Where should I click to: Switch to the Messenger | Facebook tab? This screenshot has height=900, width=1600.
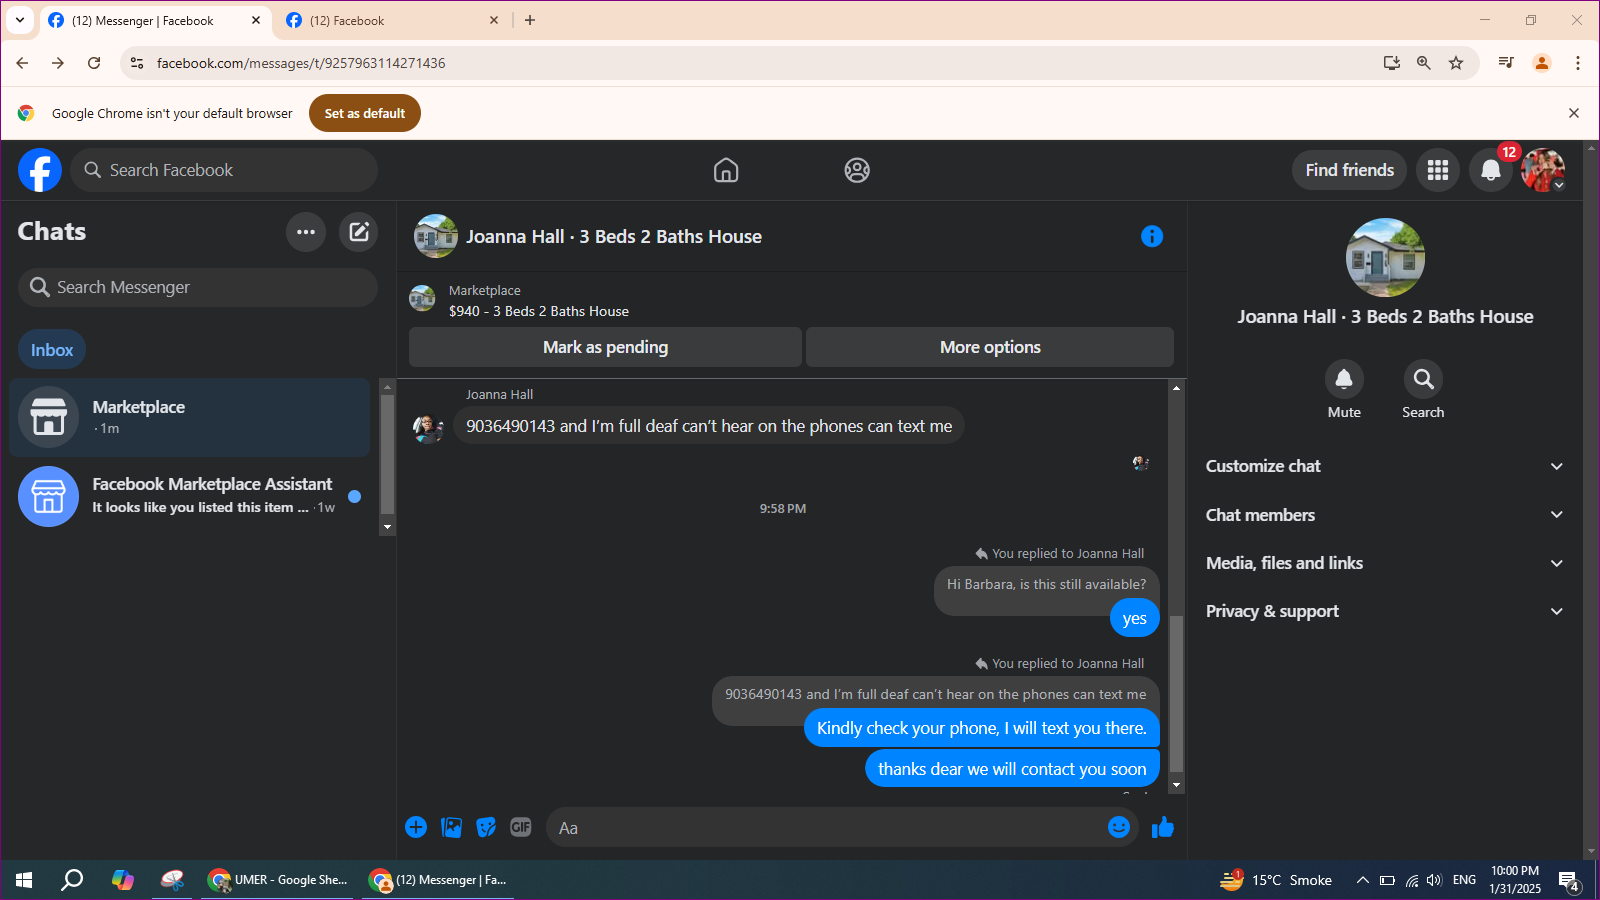(155, 20)
